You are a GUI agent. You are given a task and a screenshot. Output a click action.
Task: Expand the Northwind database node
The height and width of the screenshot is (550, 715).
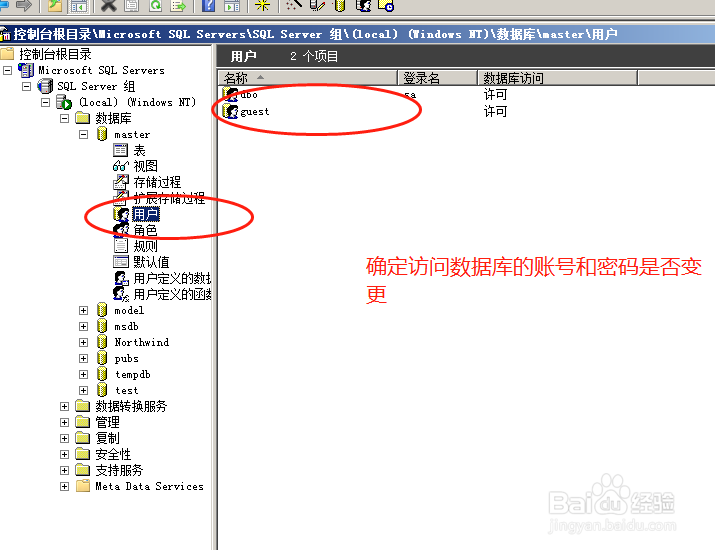[83, 342]
